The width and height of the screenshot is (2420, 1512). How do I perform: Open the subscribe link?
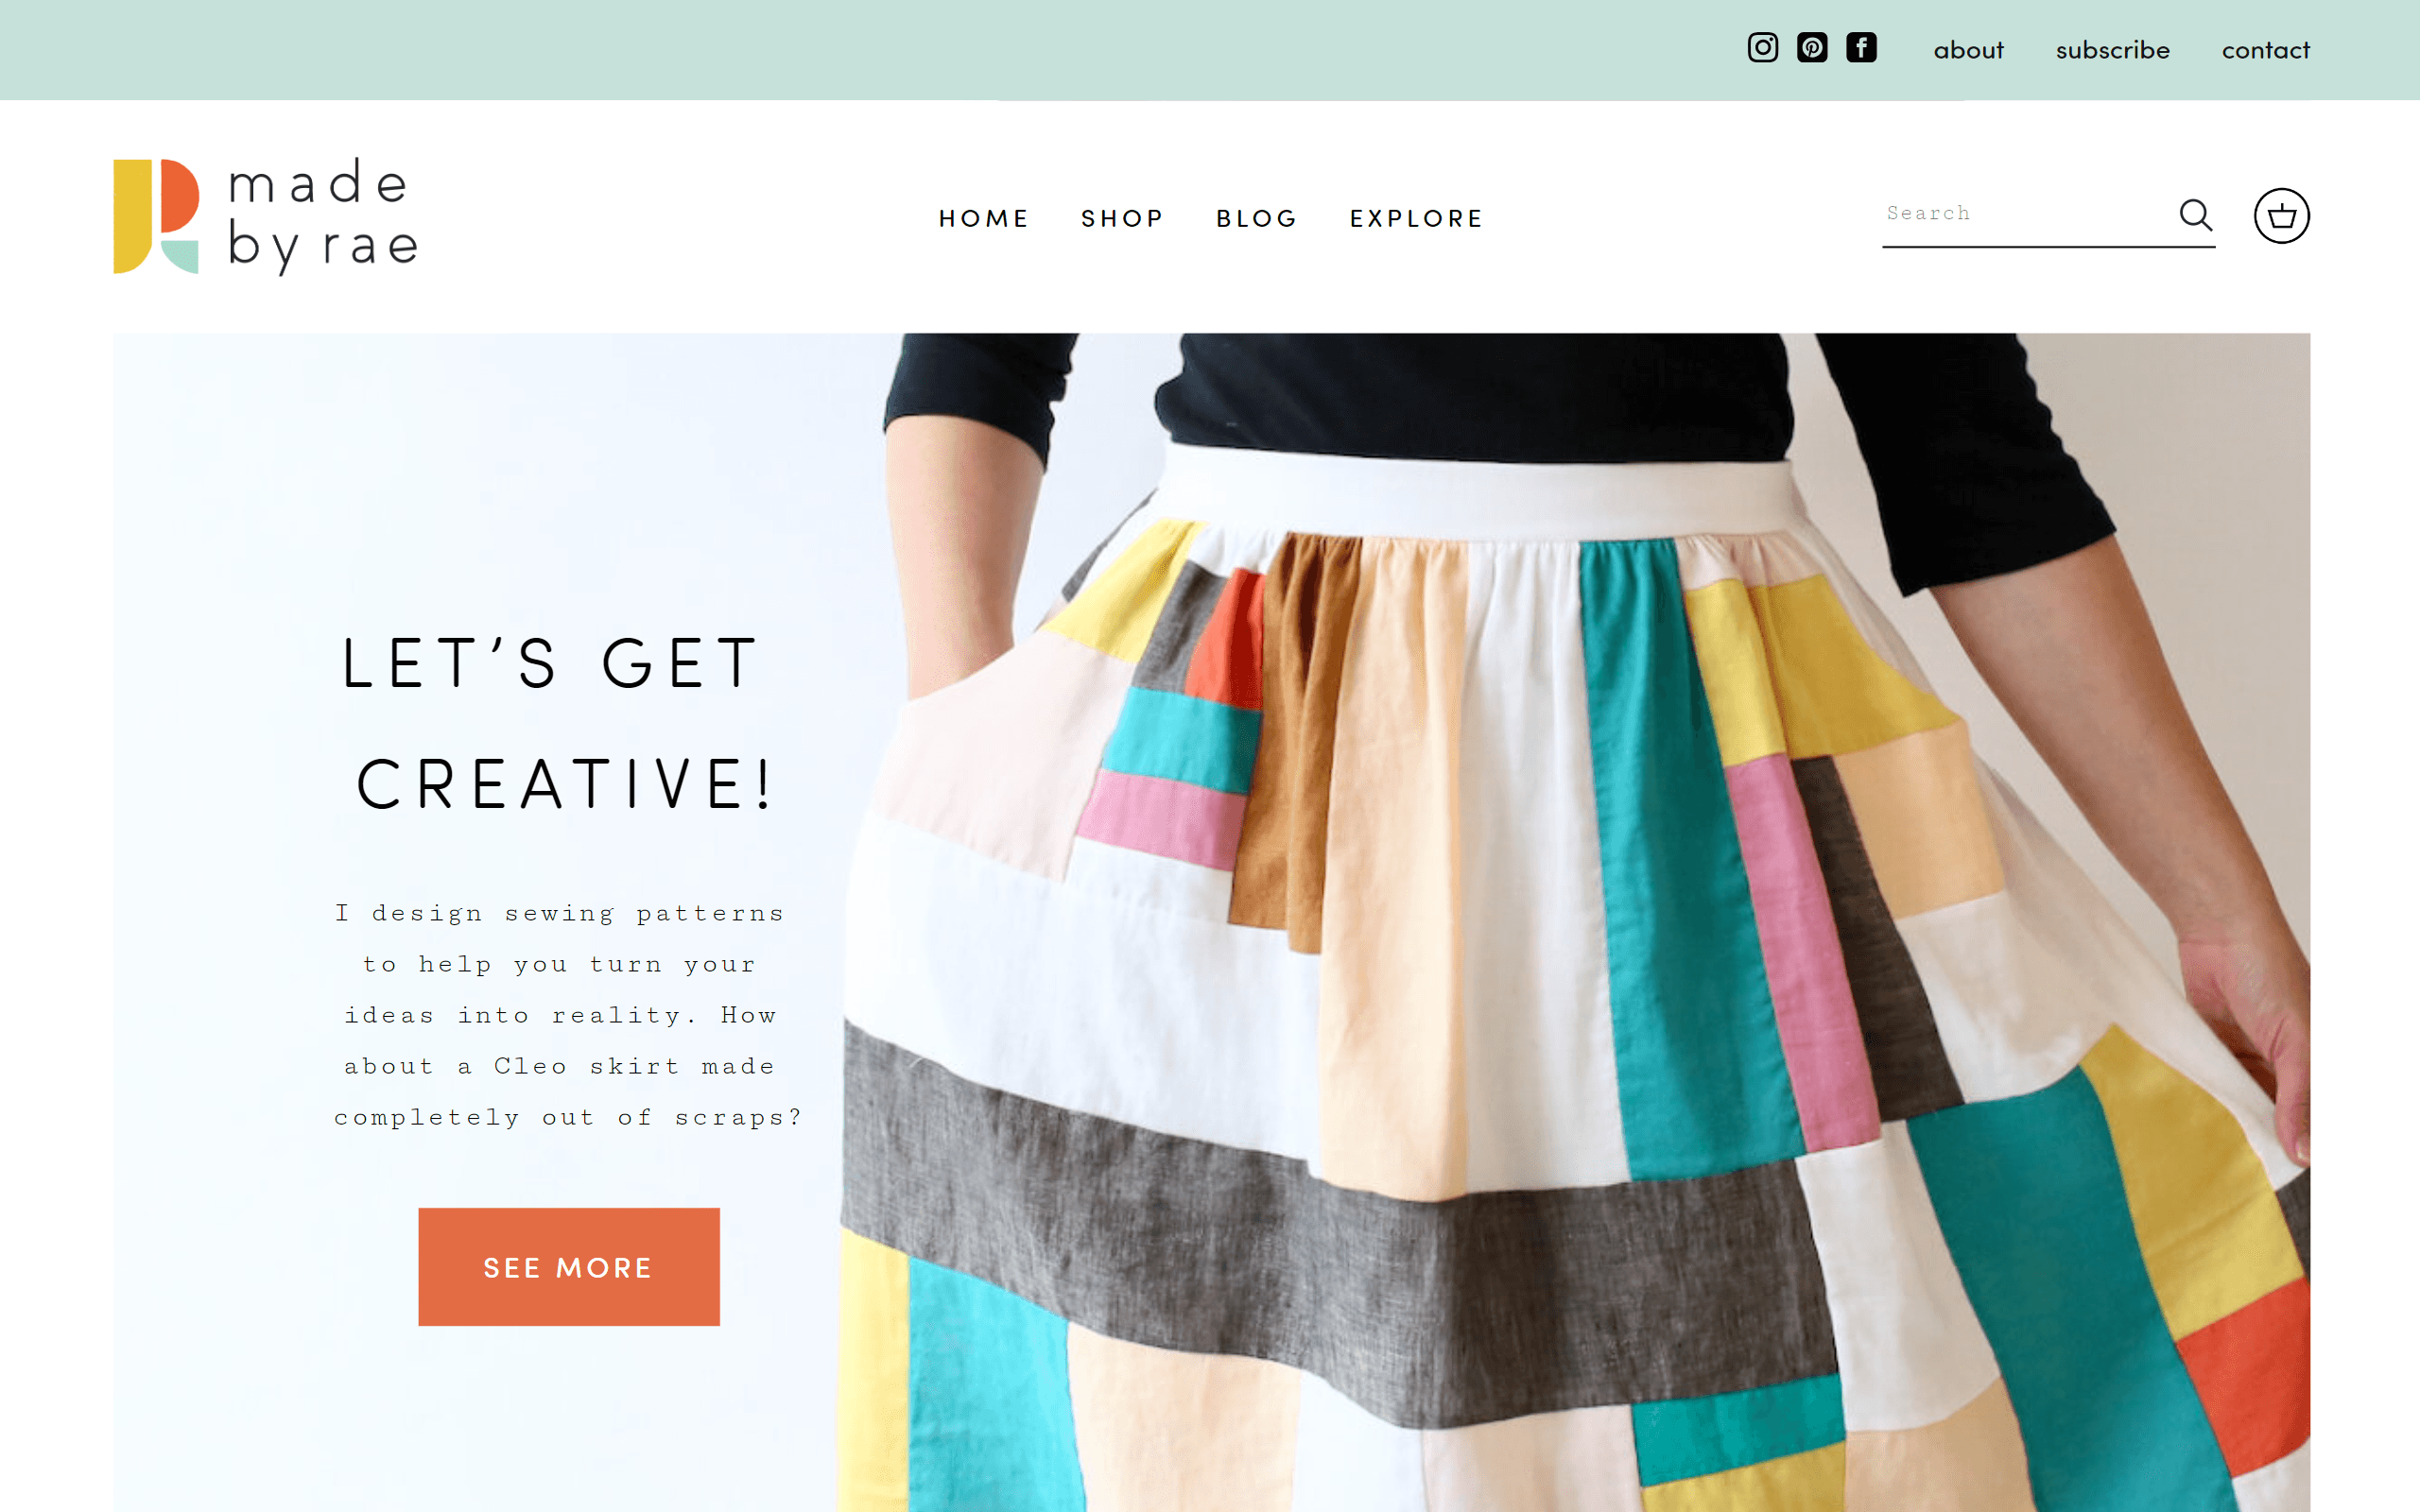point(2112,50)
